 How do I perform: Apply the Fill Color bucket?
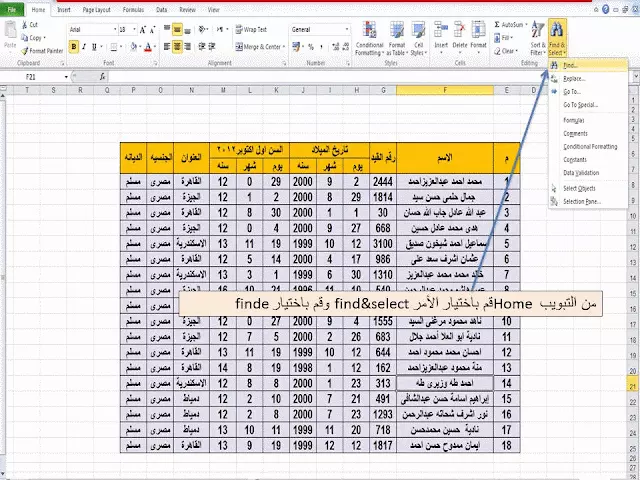click(133, 47)
